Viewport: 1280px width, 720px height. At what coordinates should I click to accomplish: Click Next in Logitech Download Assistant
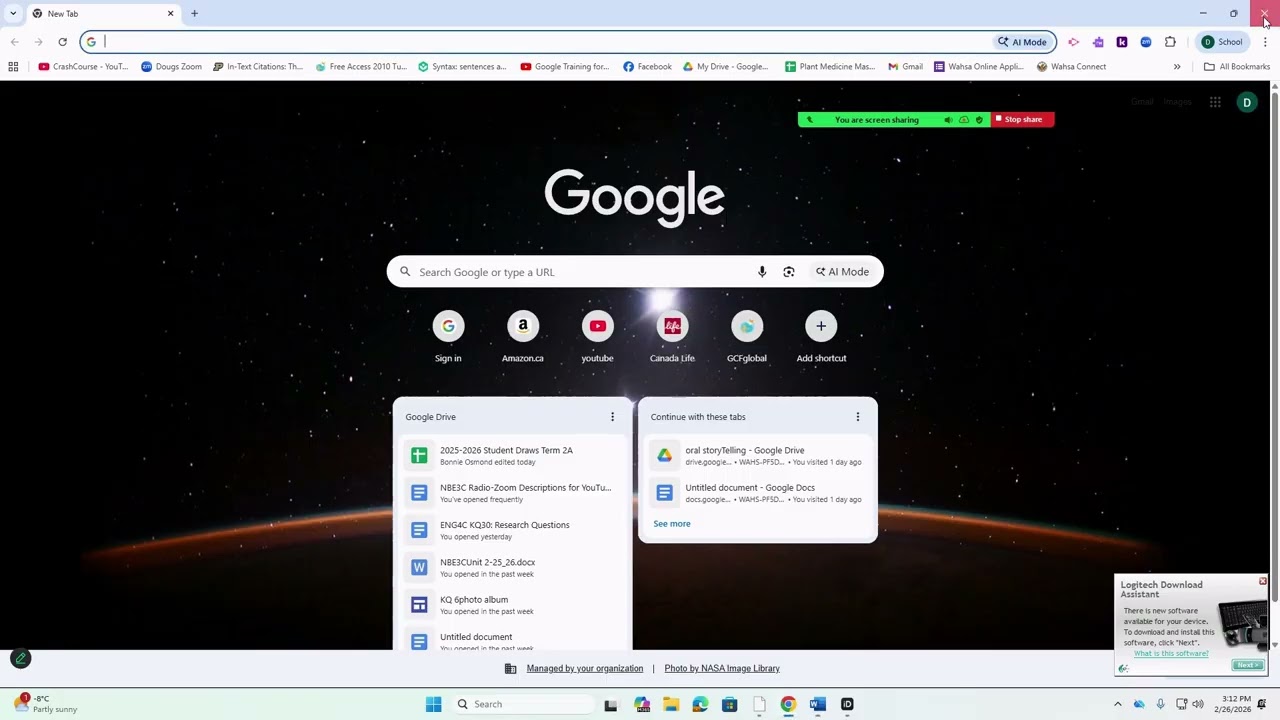tap(1247, 666)
